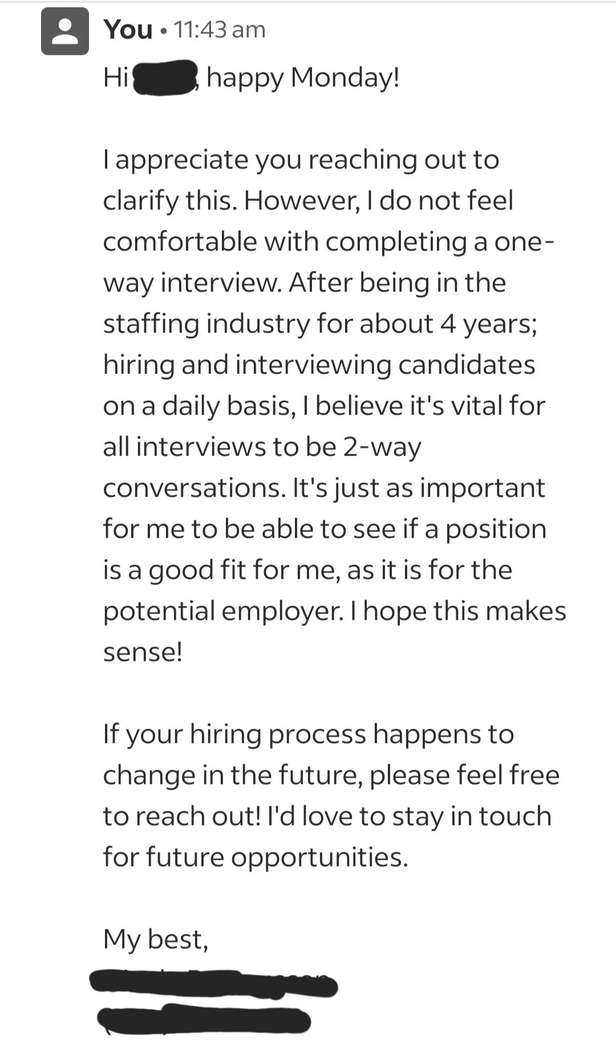Click the "My best," sign-off

click(x=154, y=939)
